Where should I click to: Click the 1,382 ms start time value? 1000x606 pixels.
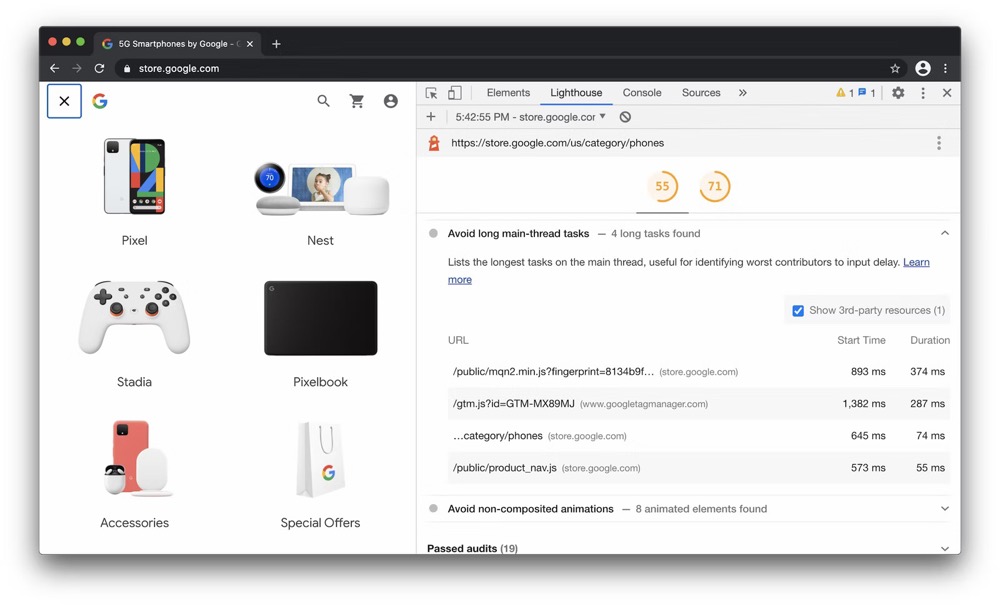coord(864,404)
